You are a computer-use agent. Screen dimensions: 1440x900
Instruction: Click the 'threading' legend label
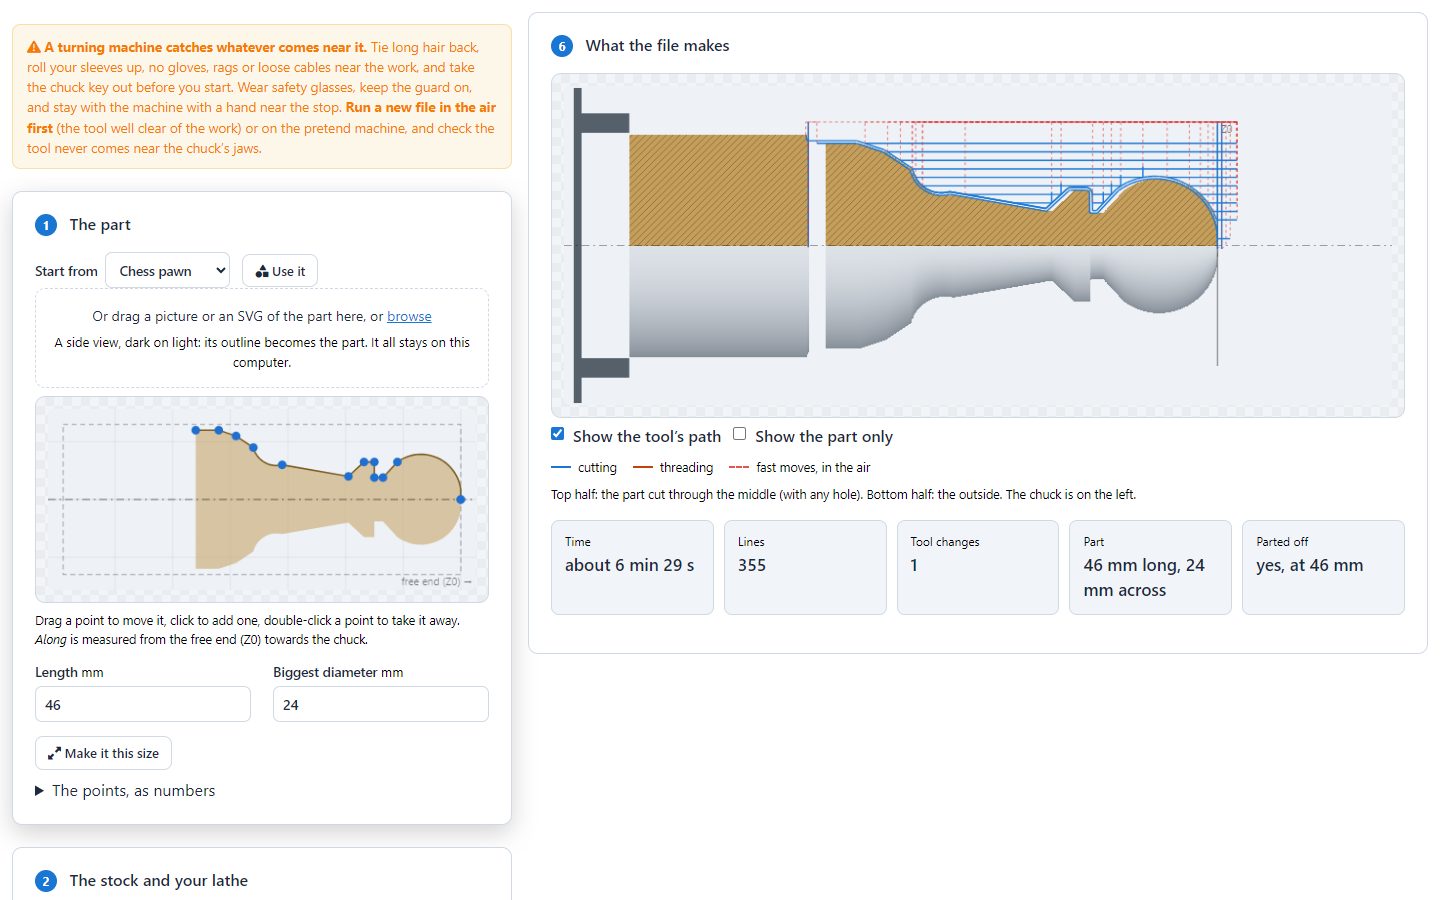pos(686,467)
